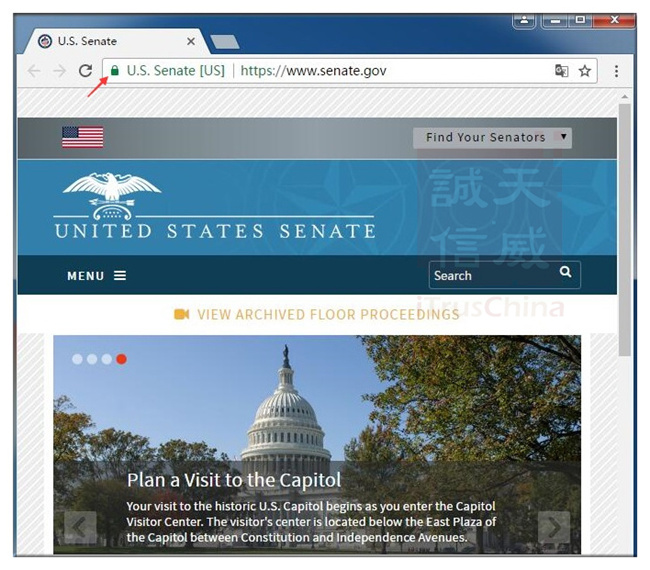Screen dimensions: 650x570
Task: Click the green padlock security icon
Action: [x=115, y=71]
